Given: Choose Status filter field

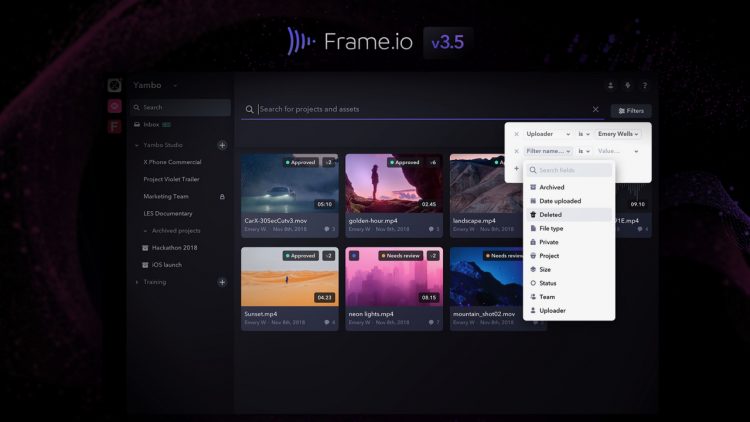Looking at the screenshot, I should click(x=569, y=284).
